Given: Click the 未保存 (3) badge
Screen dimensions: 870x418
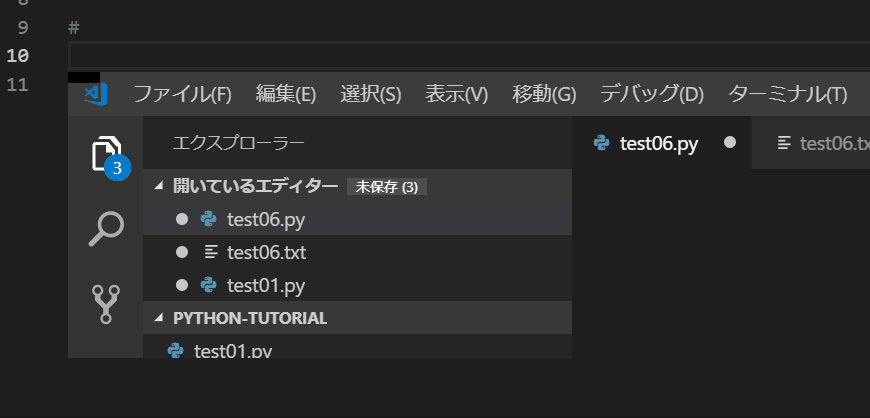Looking at the screenshot, I should point(387,187).
